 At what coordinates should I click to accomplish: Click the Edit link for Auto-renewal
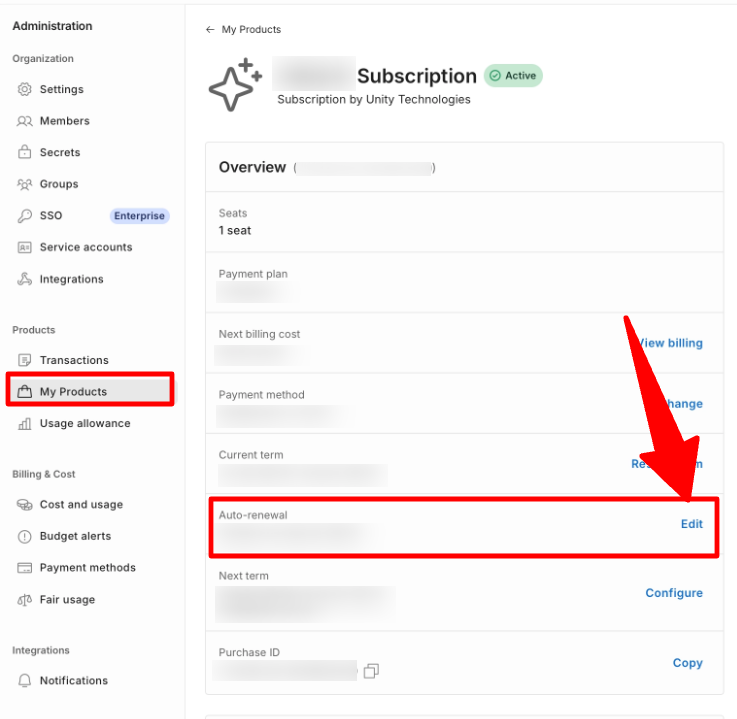coord(692,524)
